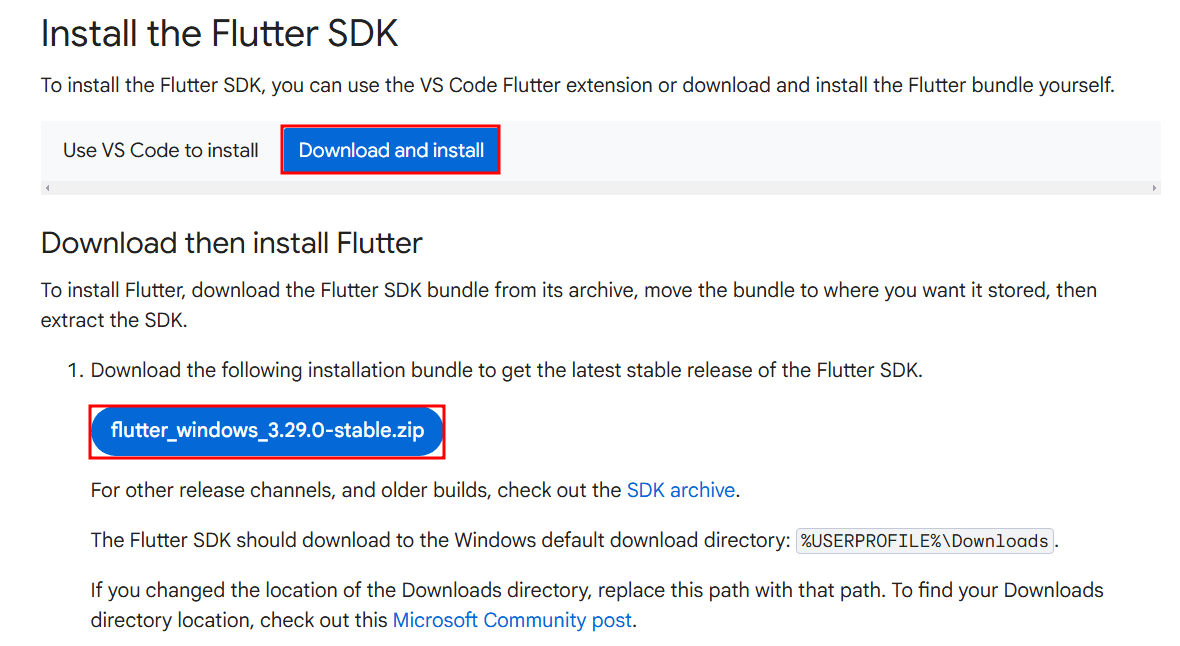Click the paragraph starting 'If you changed the location'

(x=596, y=591)
